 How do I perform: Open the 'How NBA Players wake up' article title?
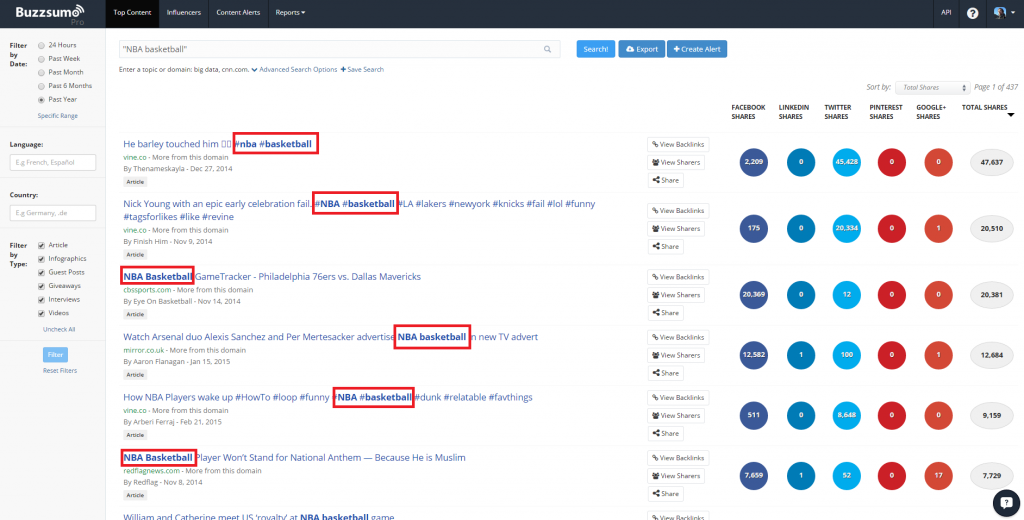(x=328, y=397)
